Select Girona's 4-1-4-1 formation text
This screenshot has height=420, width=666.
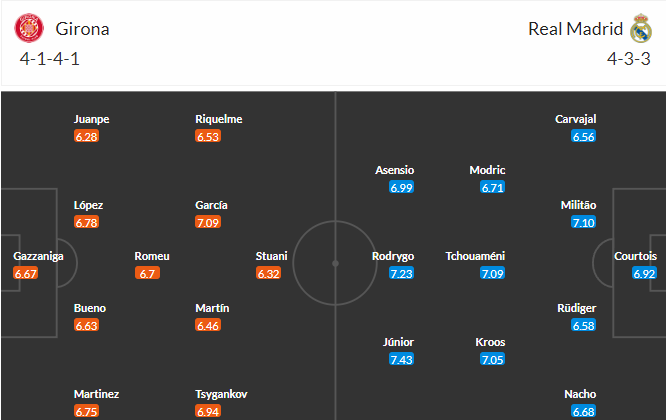[50, 59]
